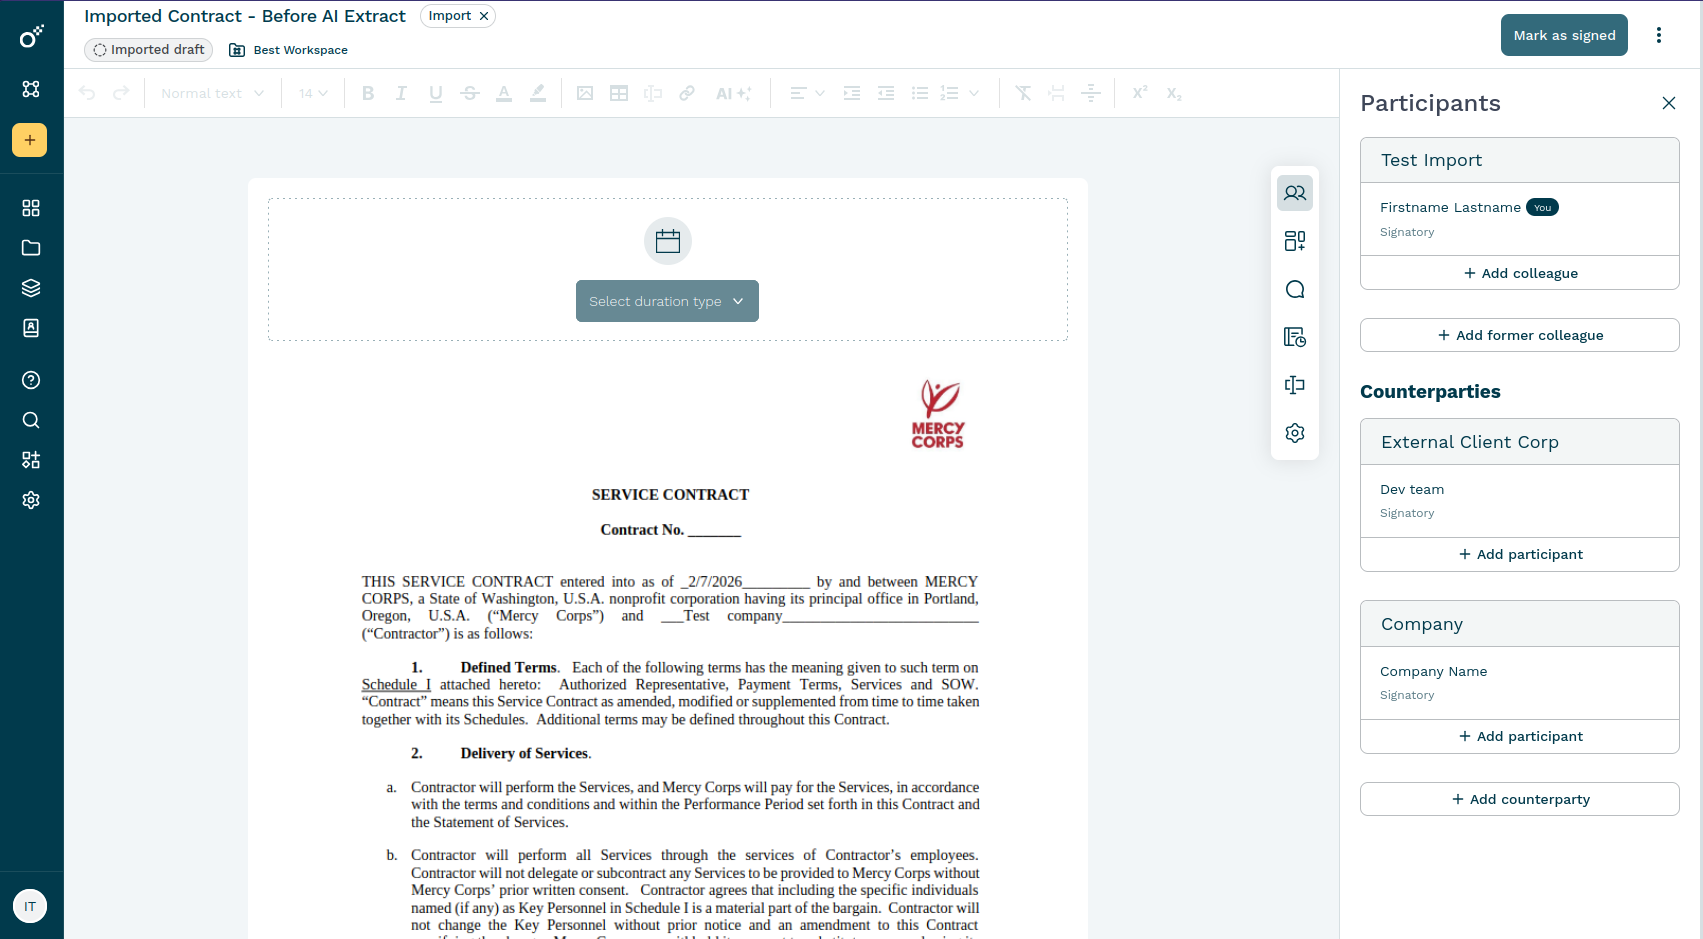The width and height of the screenshot is (1703, 939).
Task: Insert a data field from the toolbar
Action: point(653,93)
